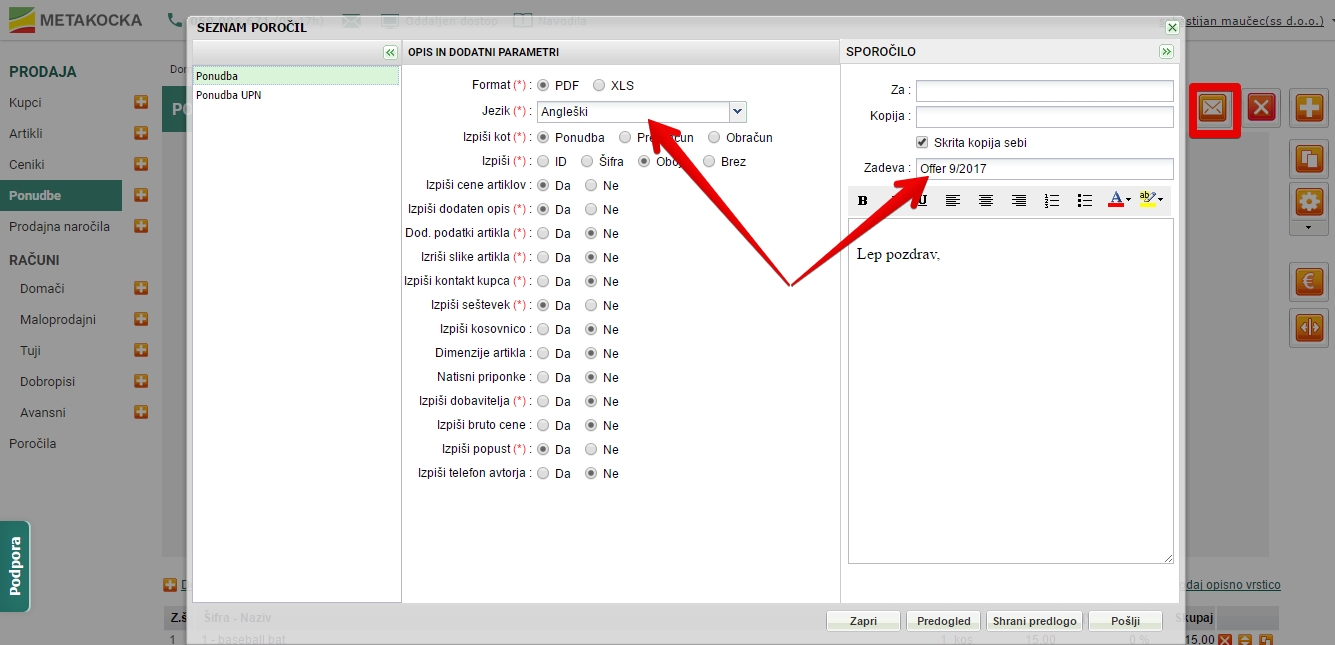Click the remote desktop monitor icon
Screen dimensions: 1335x645
(389, 20)
